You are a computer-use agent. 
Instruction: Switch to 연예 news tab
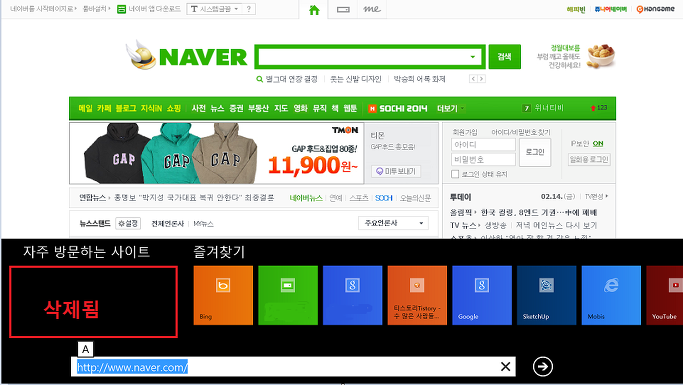tap(336, 198)
